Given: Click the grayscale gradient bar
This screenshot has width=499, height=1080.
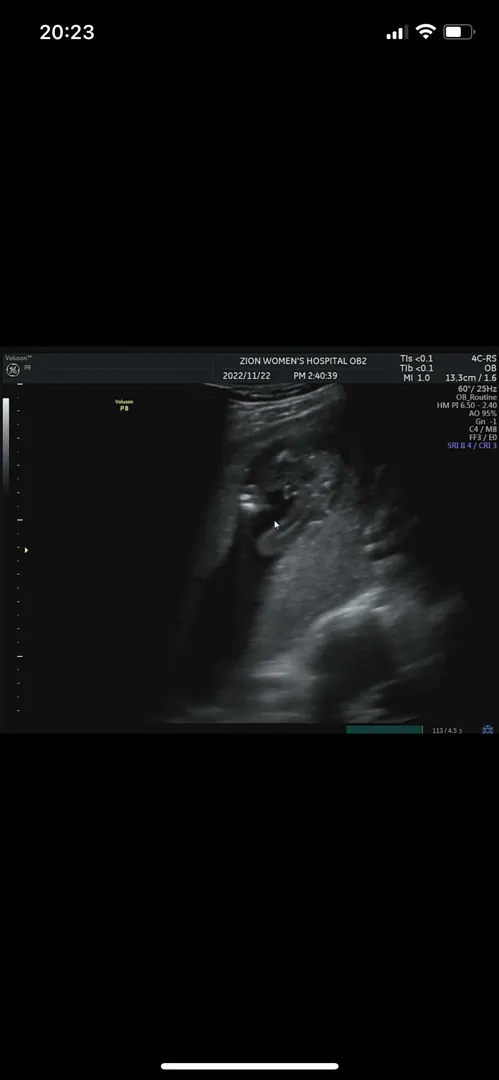Looking at the screenshot, I should tap(7, 444).
